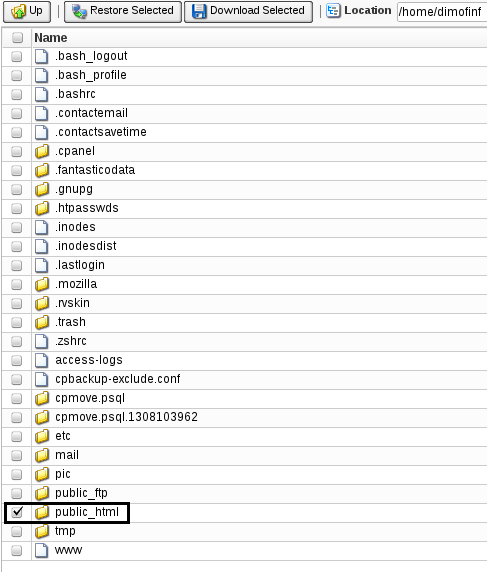Click the .trash folder icon
487x572 pixels.
(x=42, y=322)
